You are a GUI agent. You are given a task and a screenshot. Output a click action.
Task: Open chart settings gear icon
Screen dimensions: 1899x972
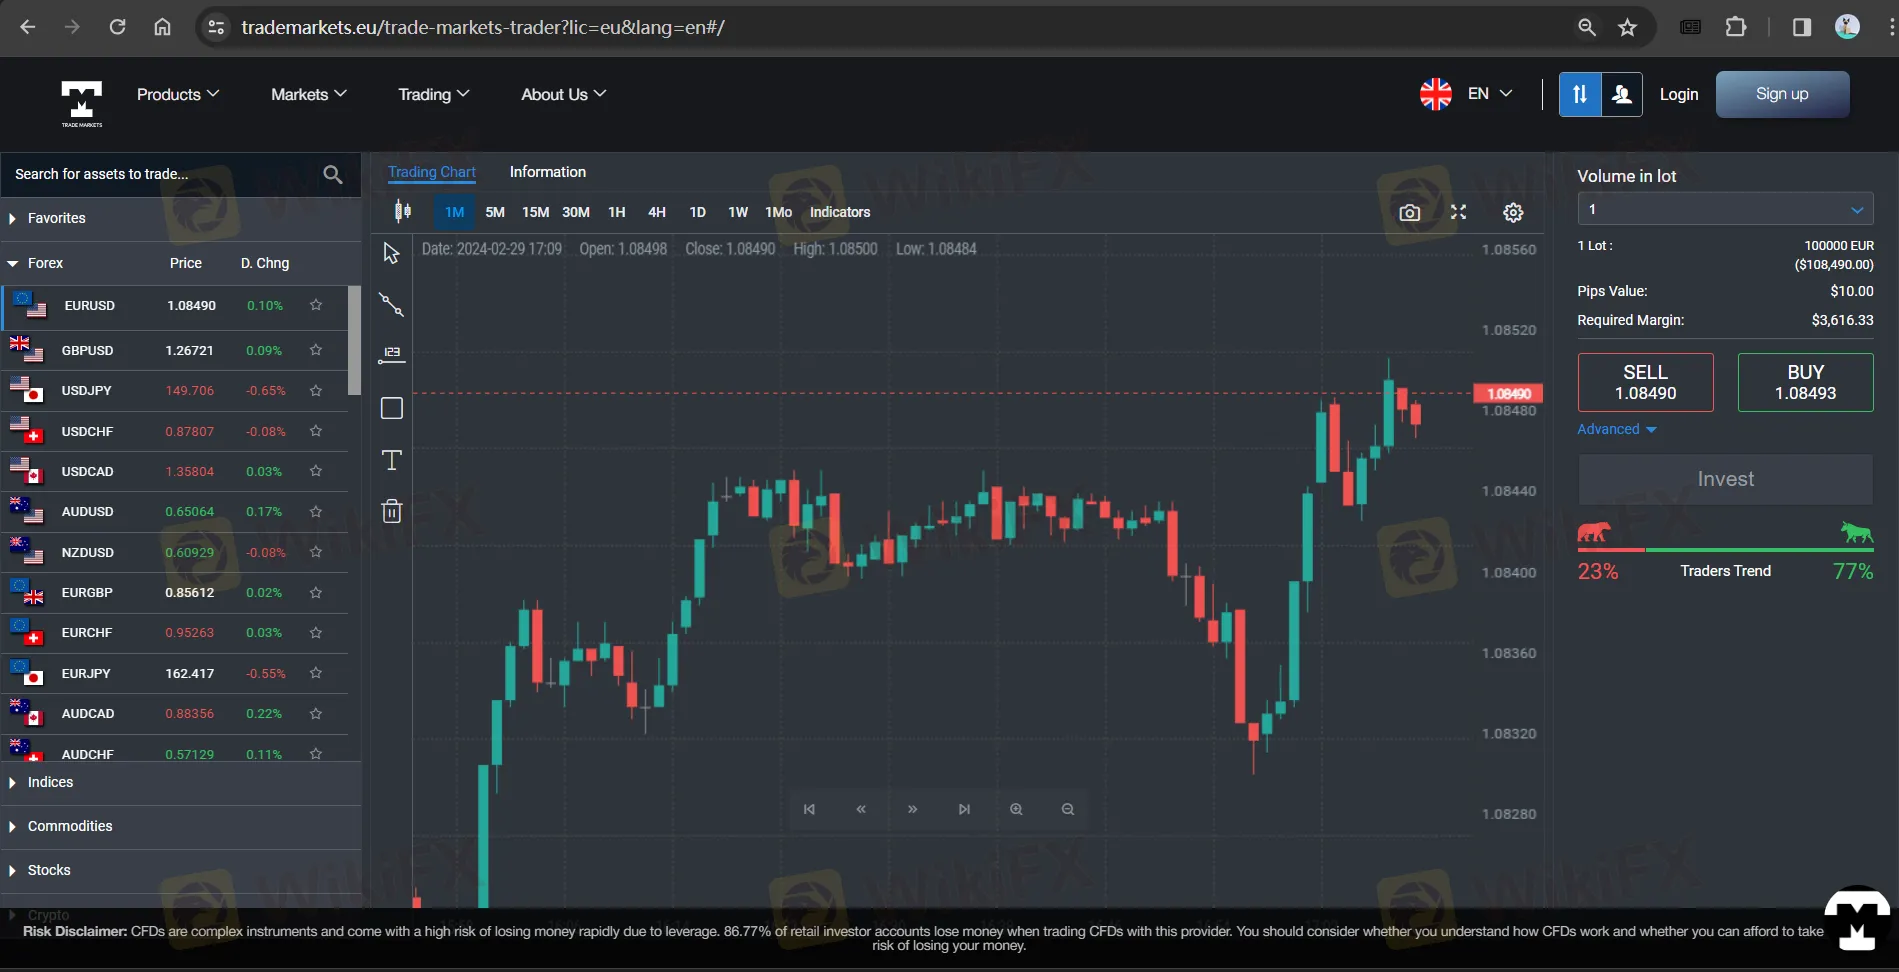pyautogui.click(x=1513, y=213)
